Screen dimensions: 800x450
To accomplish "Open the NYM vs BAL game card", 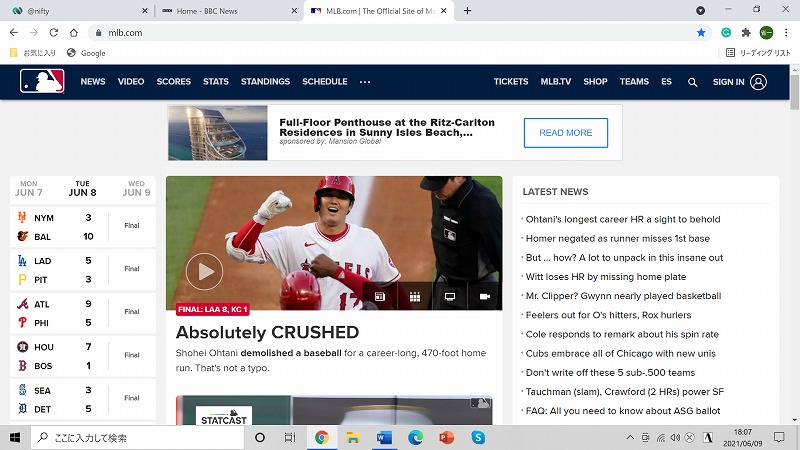I will click(x=83, y=227).
